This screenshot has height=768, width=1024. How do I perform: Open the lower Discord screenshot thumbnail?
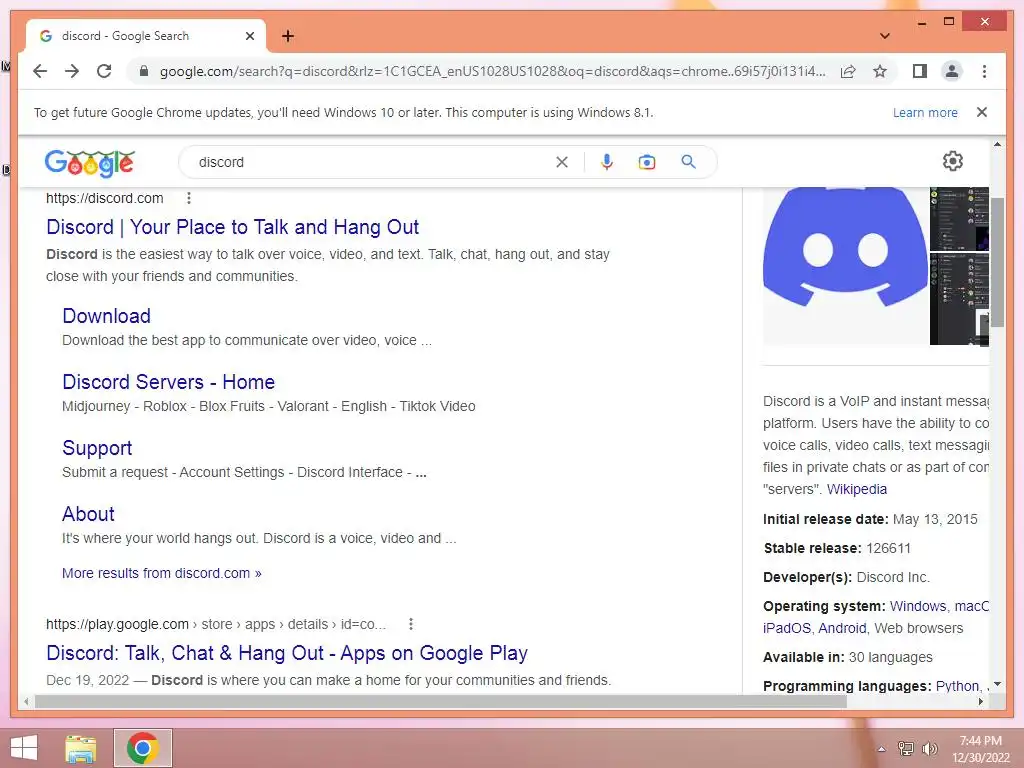(959, 299)
